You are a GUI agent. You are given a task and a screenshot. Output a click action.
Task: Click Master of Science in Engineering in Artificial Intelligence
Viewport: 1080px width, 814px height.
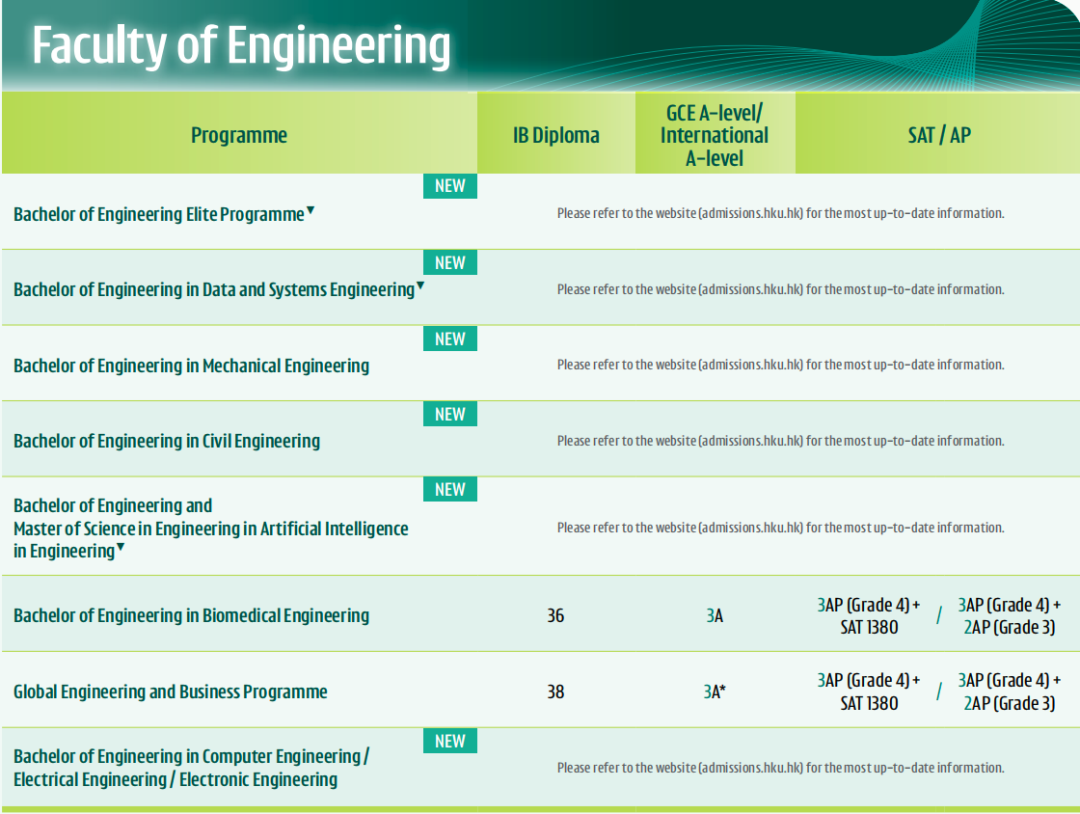pyautogui.click(x=211, y=528)
